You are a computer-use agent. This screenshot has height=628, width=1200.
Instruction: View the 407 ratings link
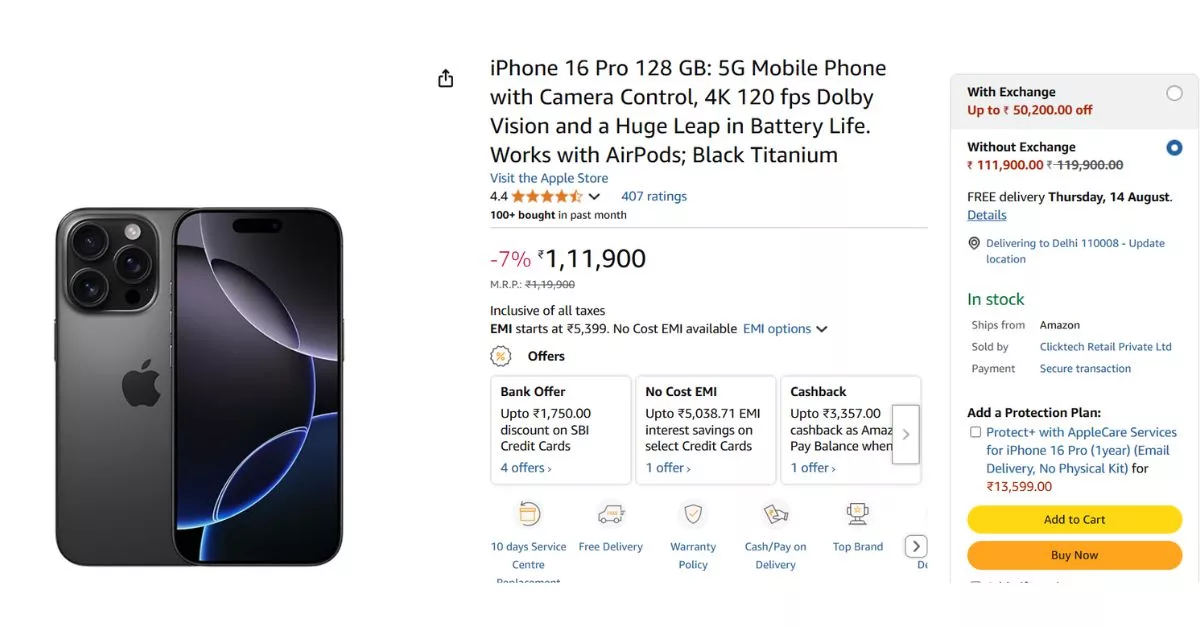(653, 196)
